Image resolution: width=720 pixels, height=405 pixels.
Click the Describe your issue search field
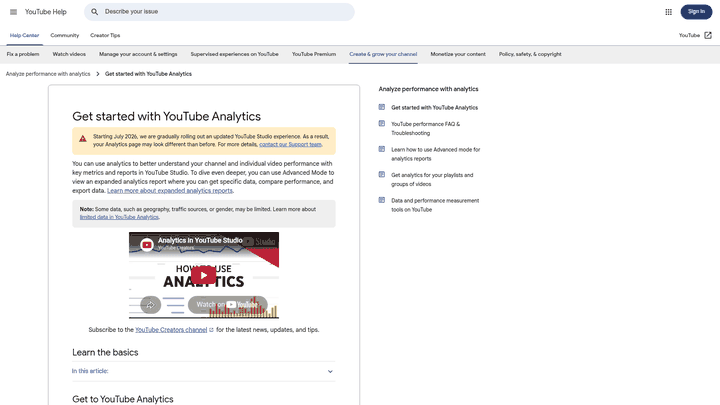coord(219,12)
